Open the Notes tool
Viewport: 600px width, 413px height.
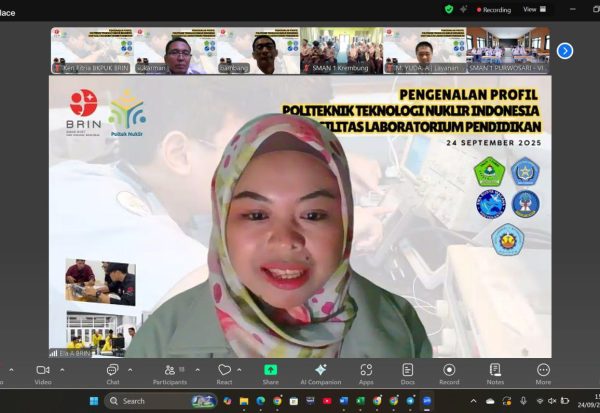[495, 373]
